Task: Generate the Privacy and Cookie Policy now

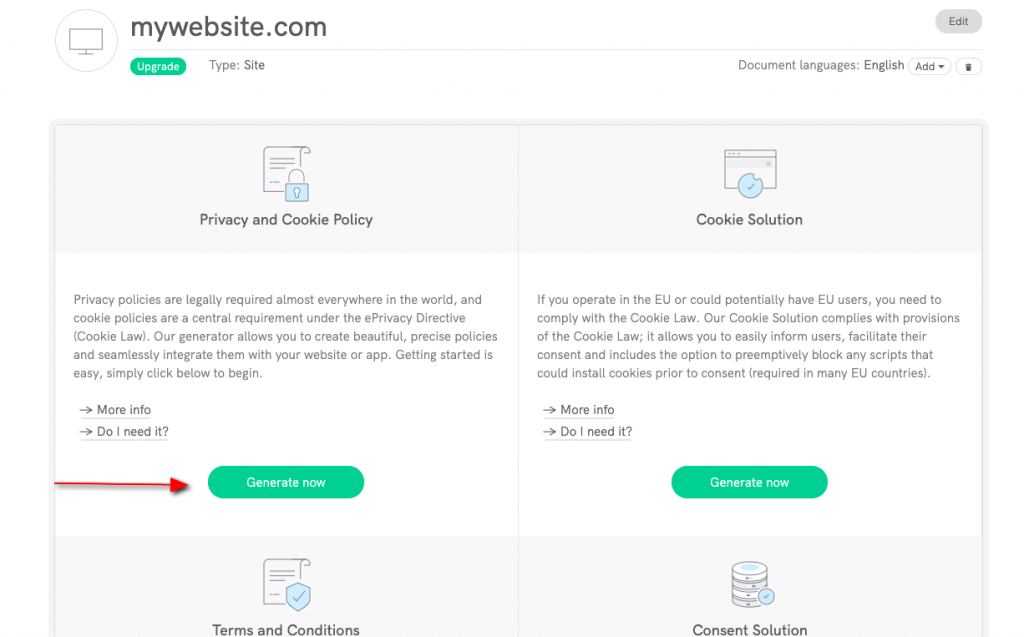Action: click(x=286, y=482)
